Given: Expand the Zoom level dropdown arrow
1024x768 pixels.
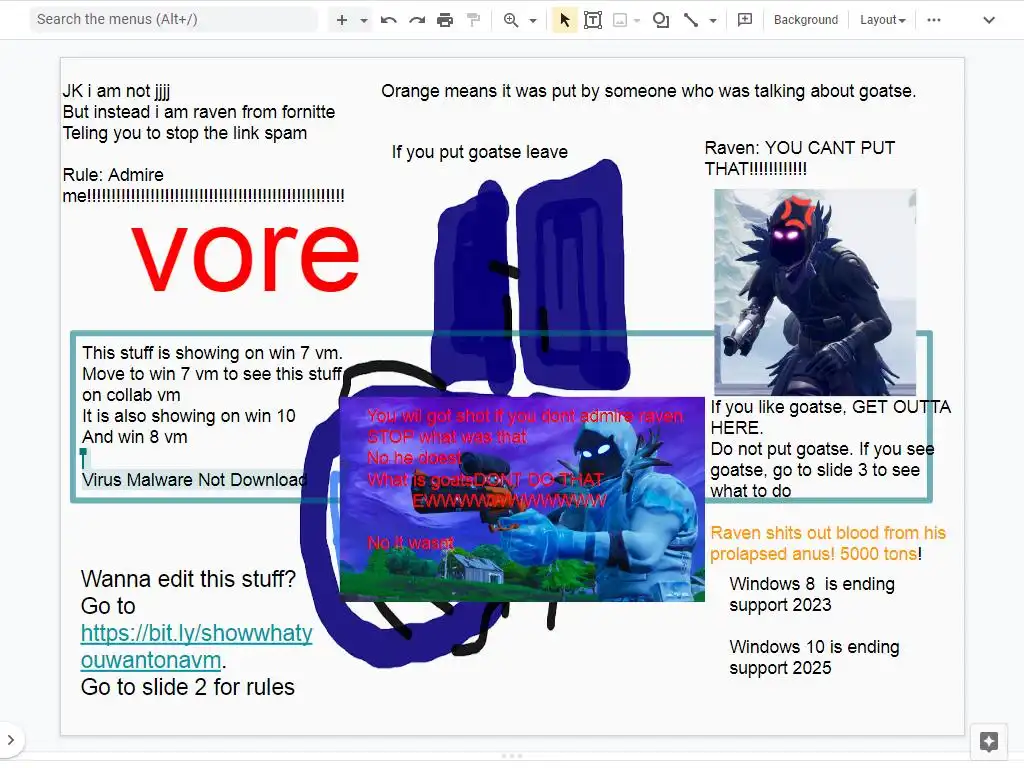Looking at the screenshot, I should point(533,20).
